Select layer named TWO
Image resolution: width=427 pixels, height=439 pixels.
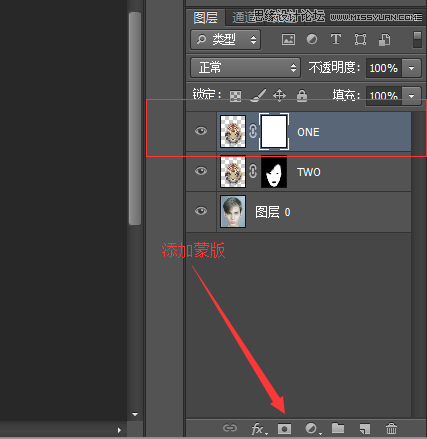(309, 172)
